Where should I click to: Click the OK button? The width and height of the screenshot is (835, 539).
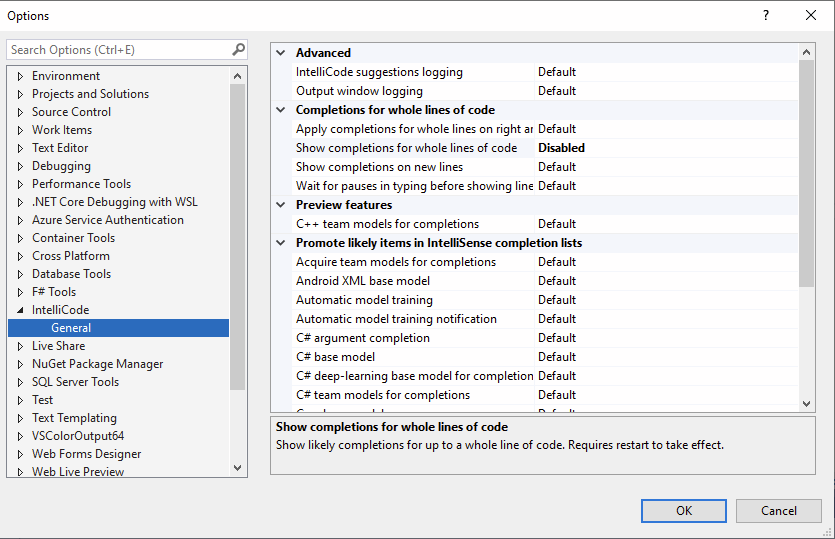[x=684, y=511]
